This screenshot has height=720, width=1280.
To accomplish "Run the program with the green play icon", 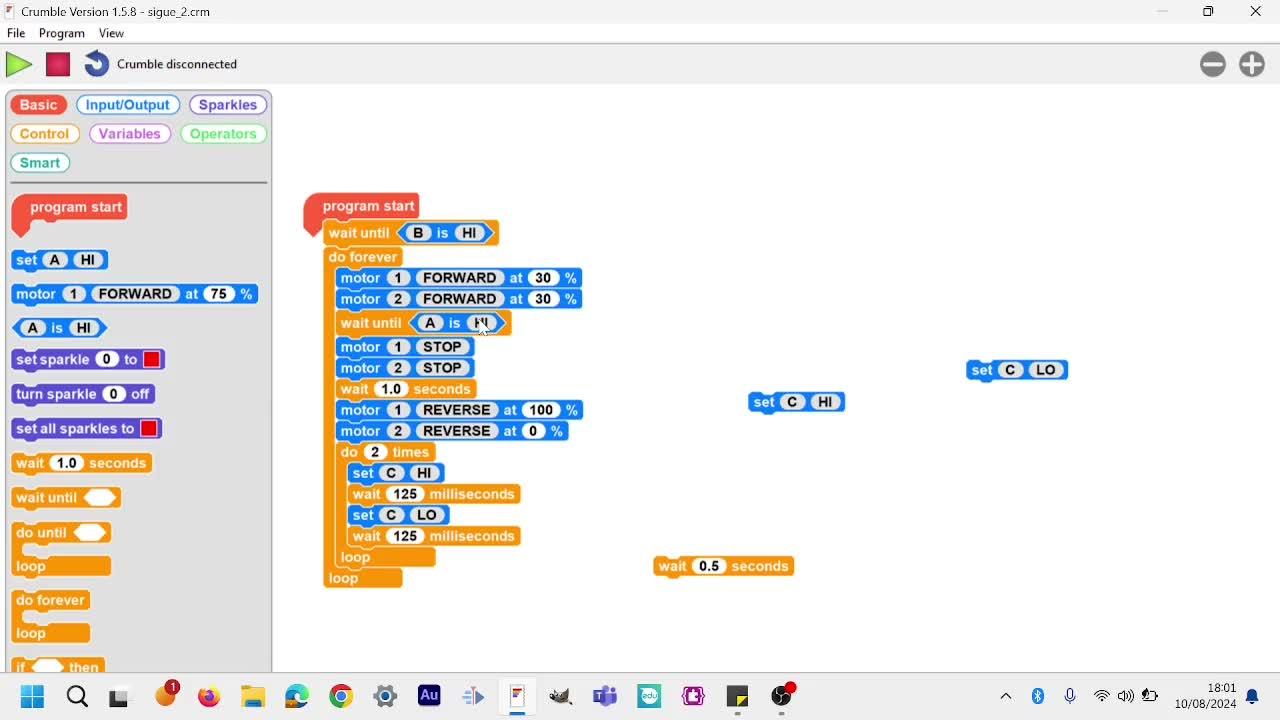I will pos(18,64).
